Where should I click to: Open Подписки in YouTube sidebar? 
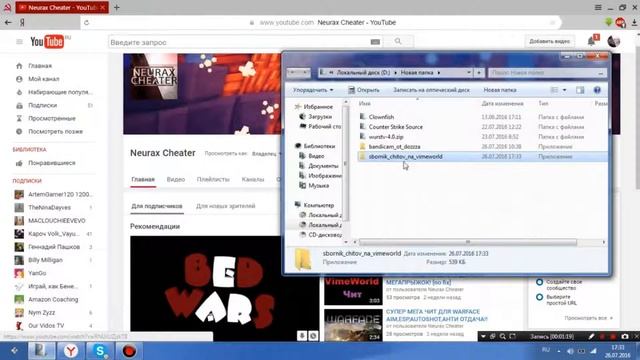coord(42,105)
